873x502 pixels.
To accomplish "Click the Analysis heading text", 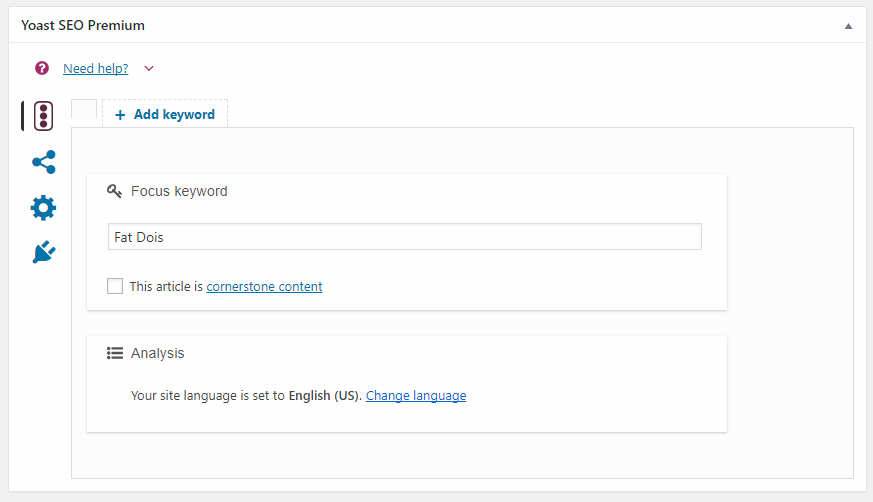I will click(x=158, y=353).
